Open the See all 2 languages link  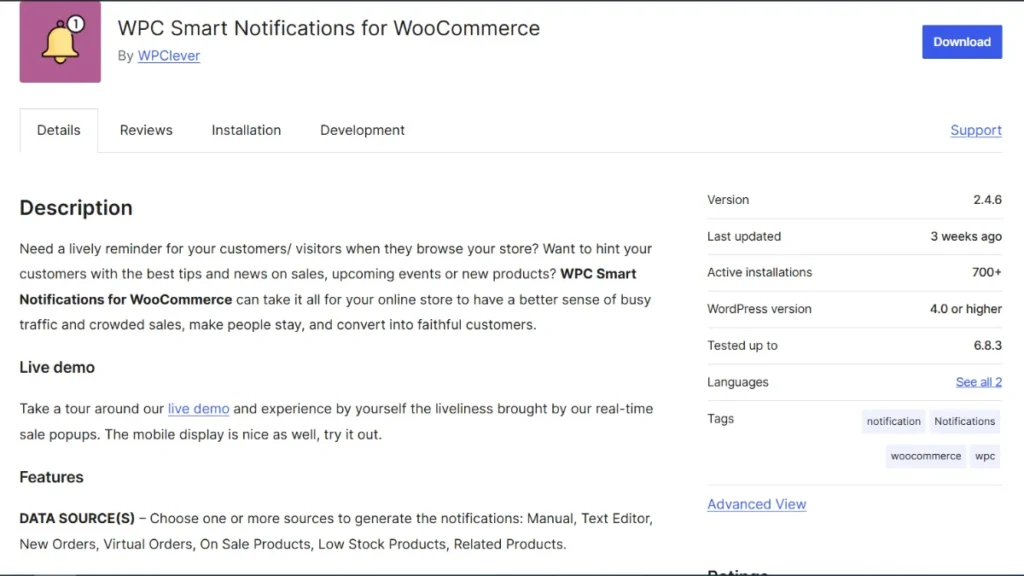tap(978, 382)
